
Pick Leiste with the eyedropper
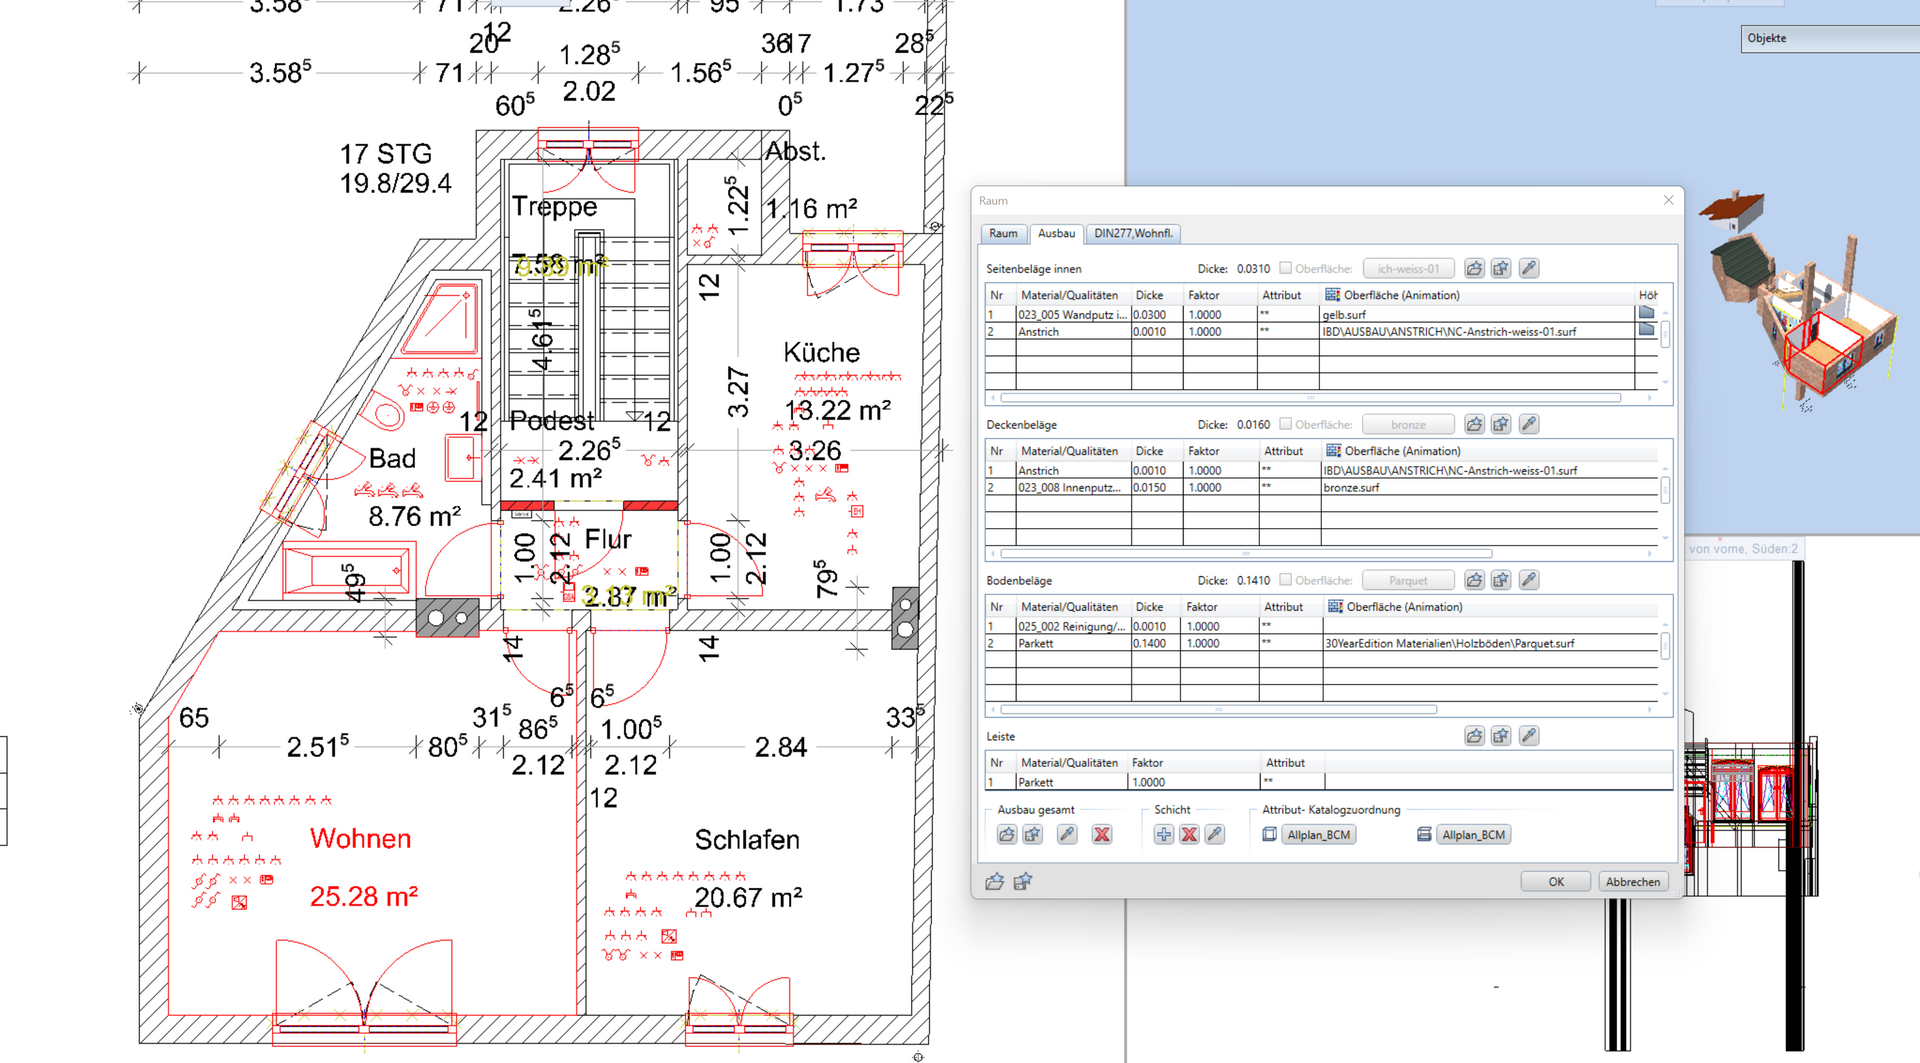pyautogui.click(x=1529, y=736)
